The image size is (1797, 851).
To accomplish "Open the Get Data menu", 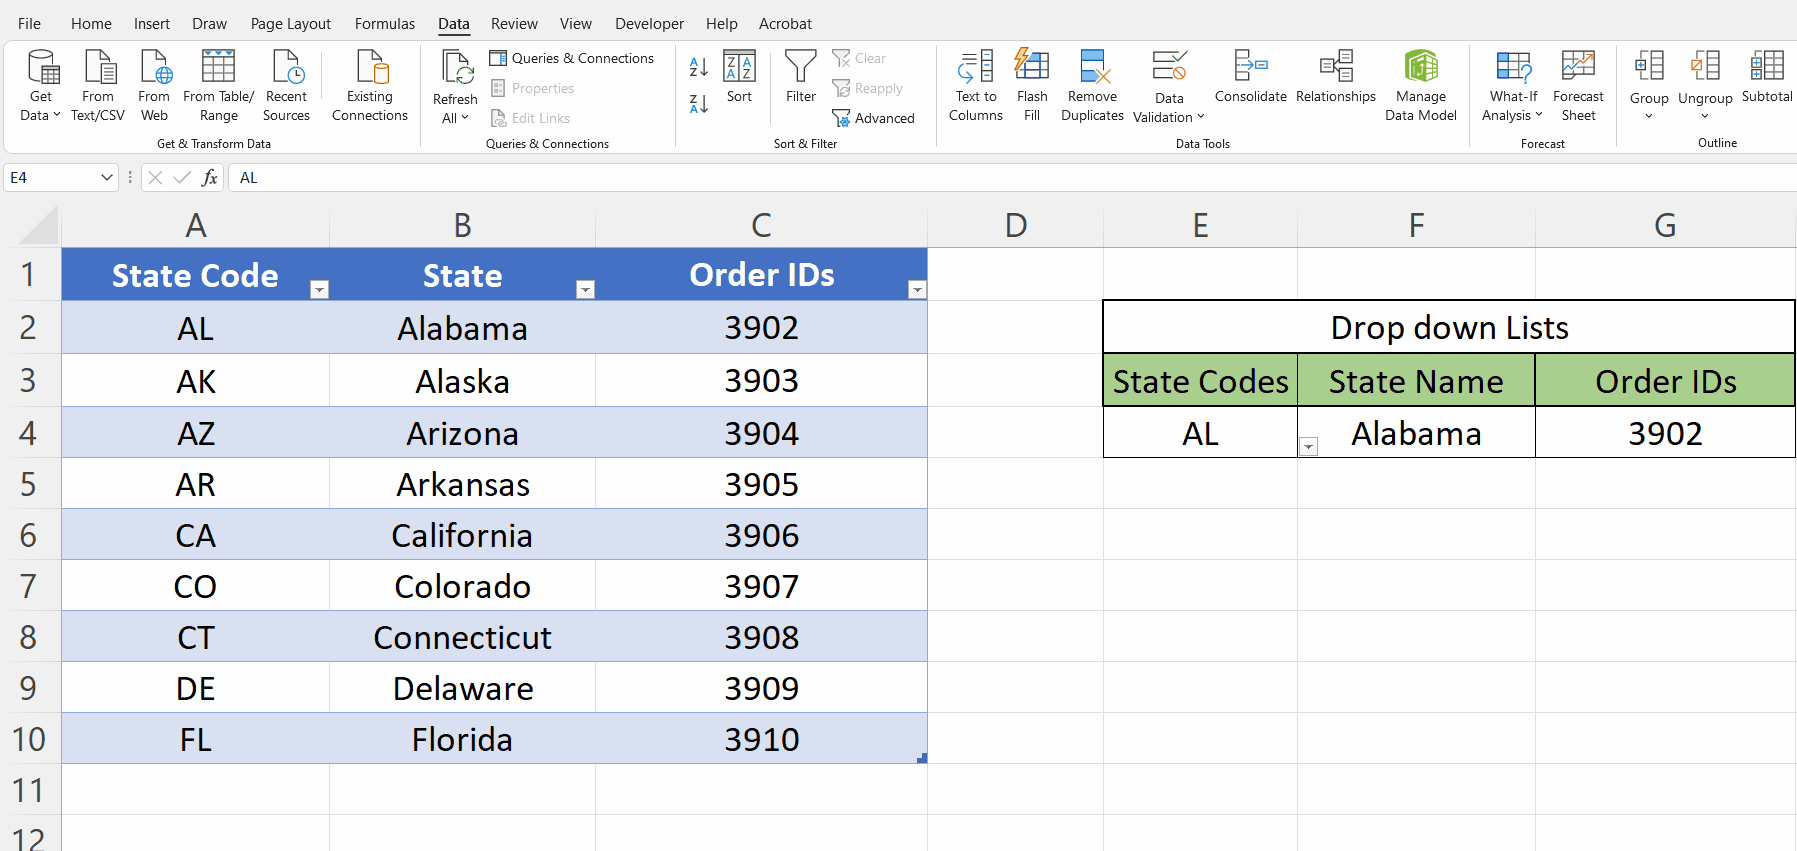I will 41,86.
